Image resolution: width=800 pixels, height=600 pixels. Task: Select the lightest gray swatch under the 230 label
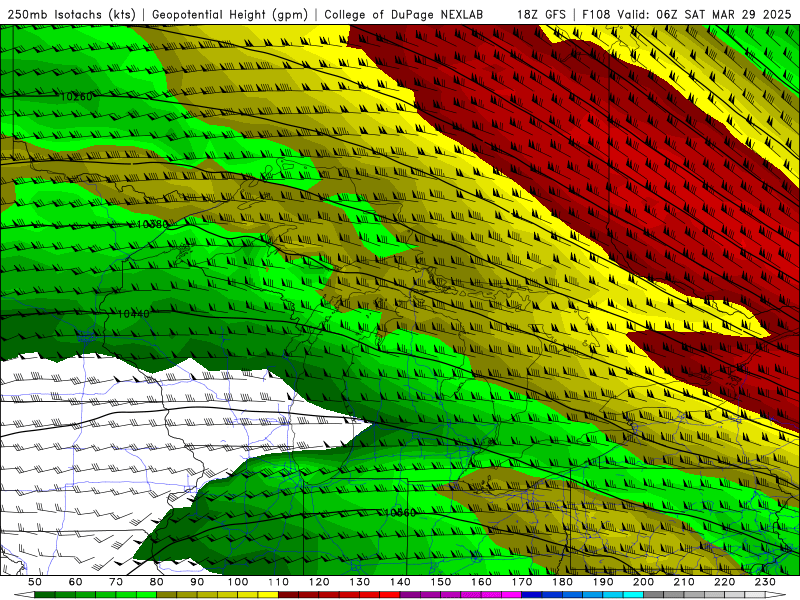(755, 595)
